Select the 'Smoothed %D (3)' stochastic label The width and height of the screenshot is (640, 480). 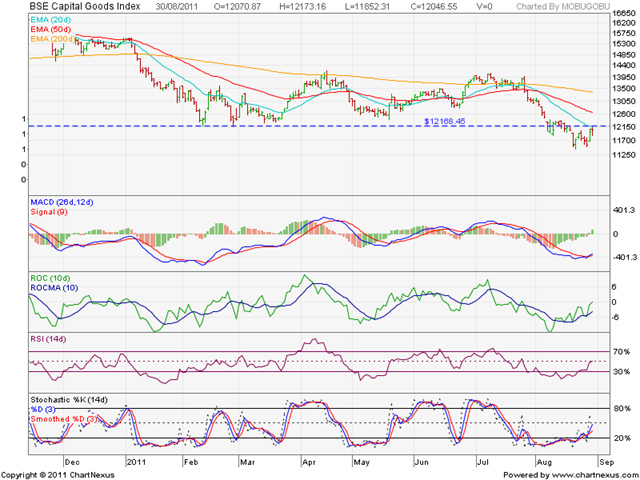(x=64, y=419)
